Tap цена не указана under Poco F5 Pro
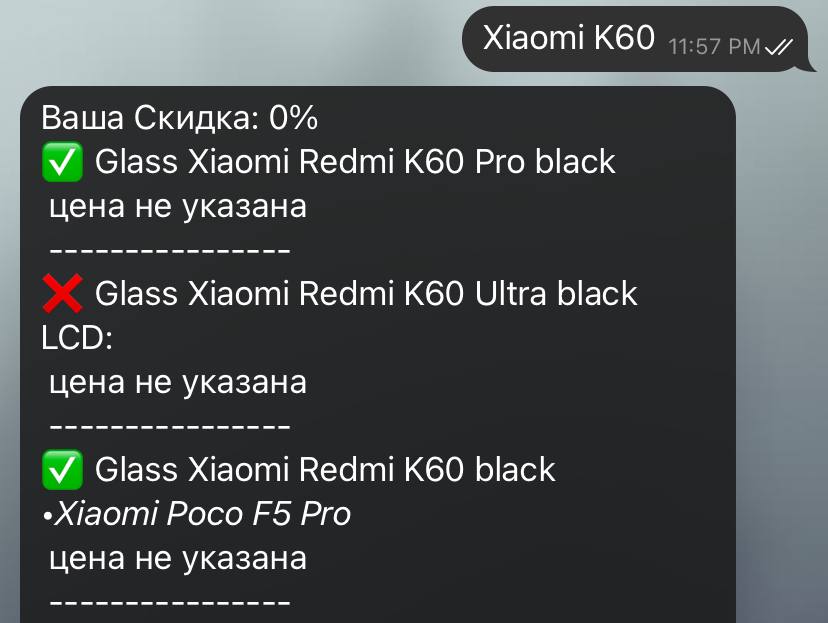The image size is (828, 623). [178, 558]
